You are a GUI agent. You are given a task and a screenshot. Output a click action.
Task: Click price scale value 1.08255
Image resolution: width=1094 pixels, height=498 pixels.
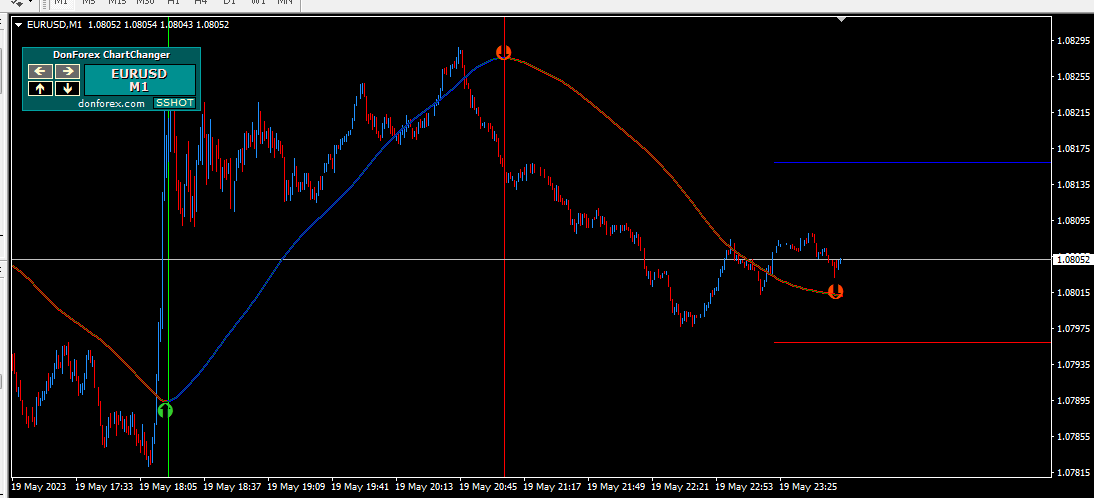[x=1074, y=76]
